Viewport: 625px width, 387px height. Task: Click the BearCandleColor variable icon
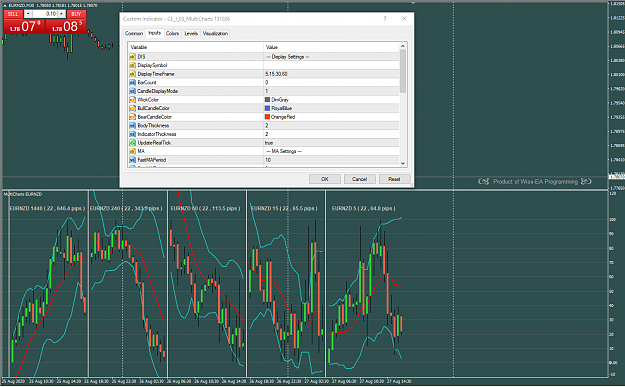click(132, 117)
